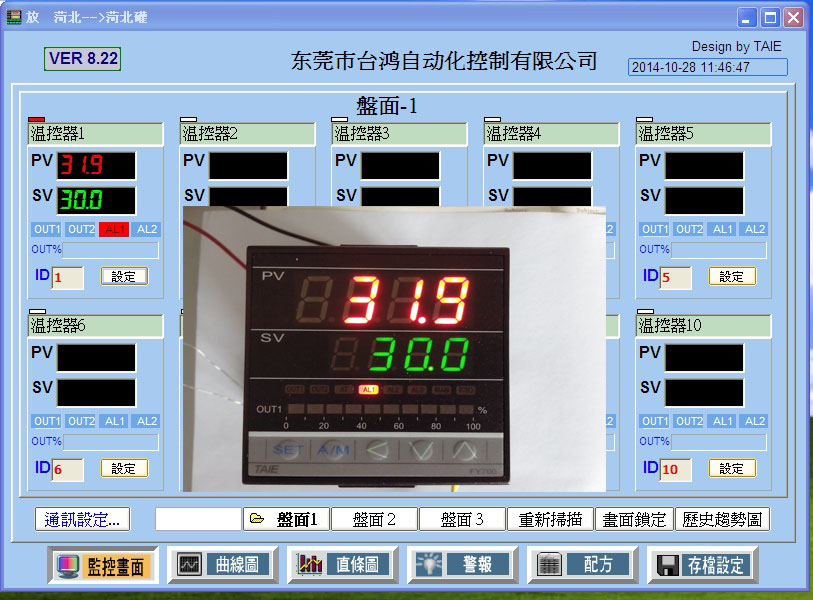Click the AL2 indicator of 溫控器6
The image size is (813, 600).
146,421
